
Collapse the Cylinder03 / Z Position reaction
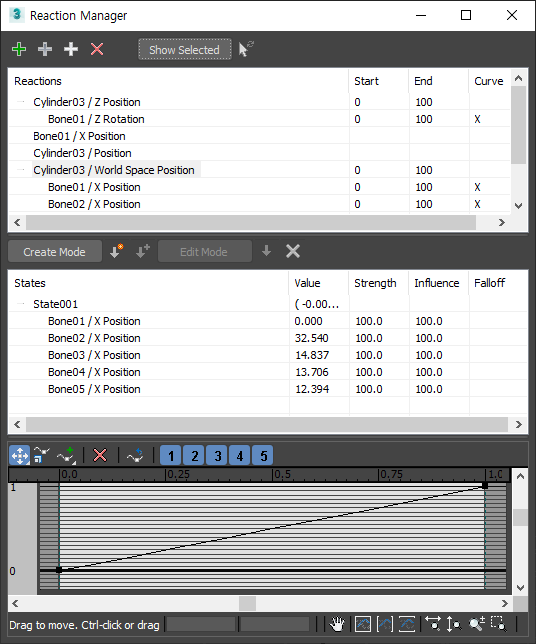pos(21,101)
